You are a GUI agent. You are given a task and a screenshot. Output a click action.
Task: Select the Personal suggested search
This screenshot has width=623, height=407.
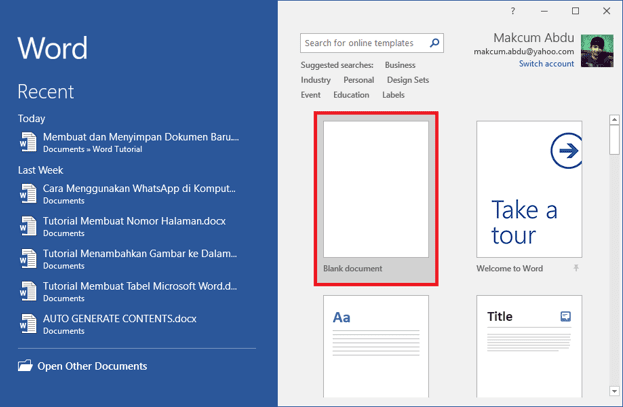359,80
